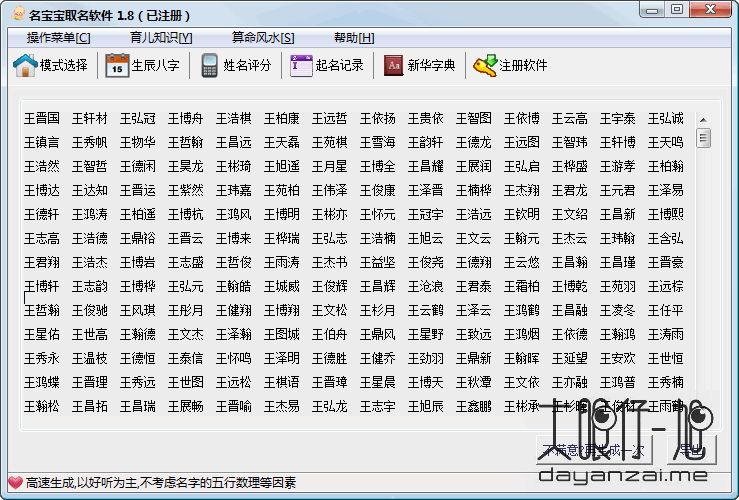Select the name 王旭辰
Screen dimensions: 739x500
(426, 406)
